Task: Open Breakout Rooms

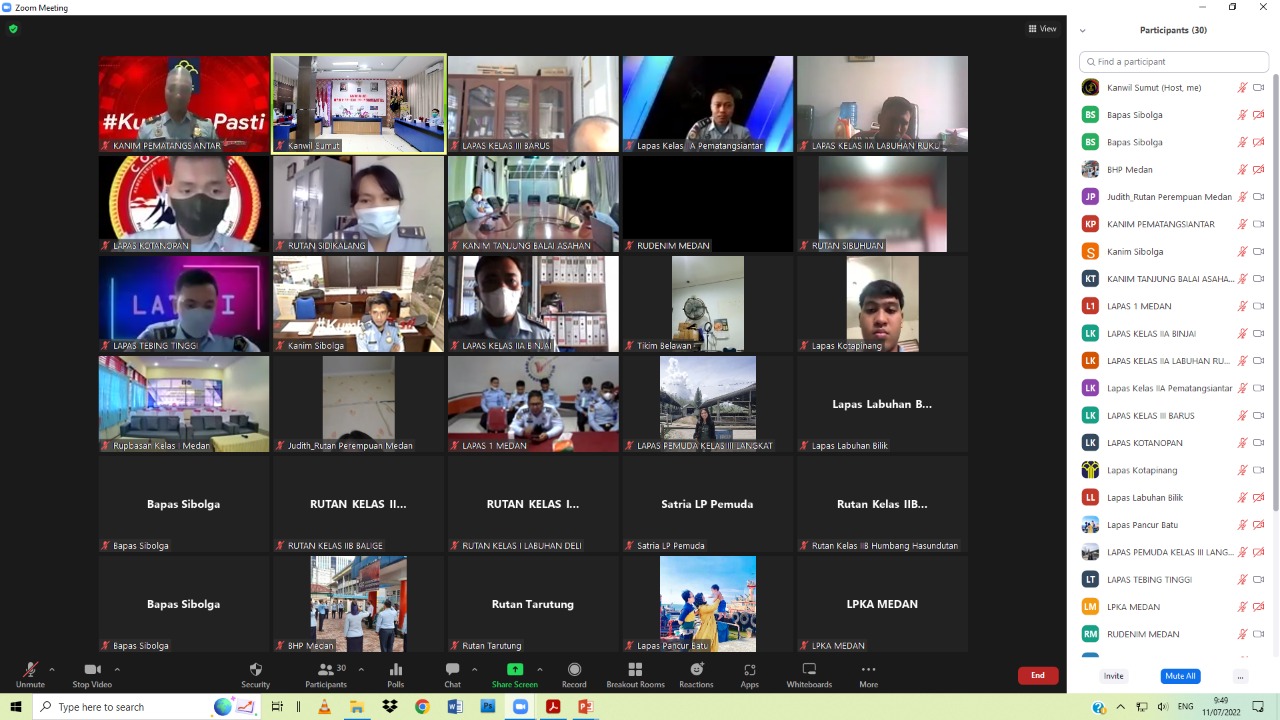Action: [x=635, y=670]
